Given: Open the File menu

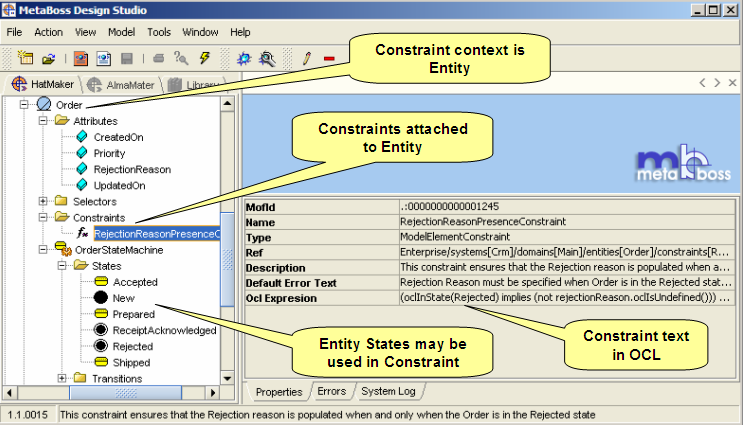Looking at the screenshot, I should [14, 32].
